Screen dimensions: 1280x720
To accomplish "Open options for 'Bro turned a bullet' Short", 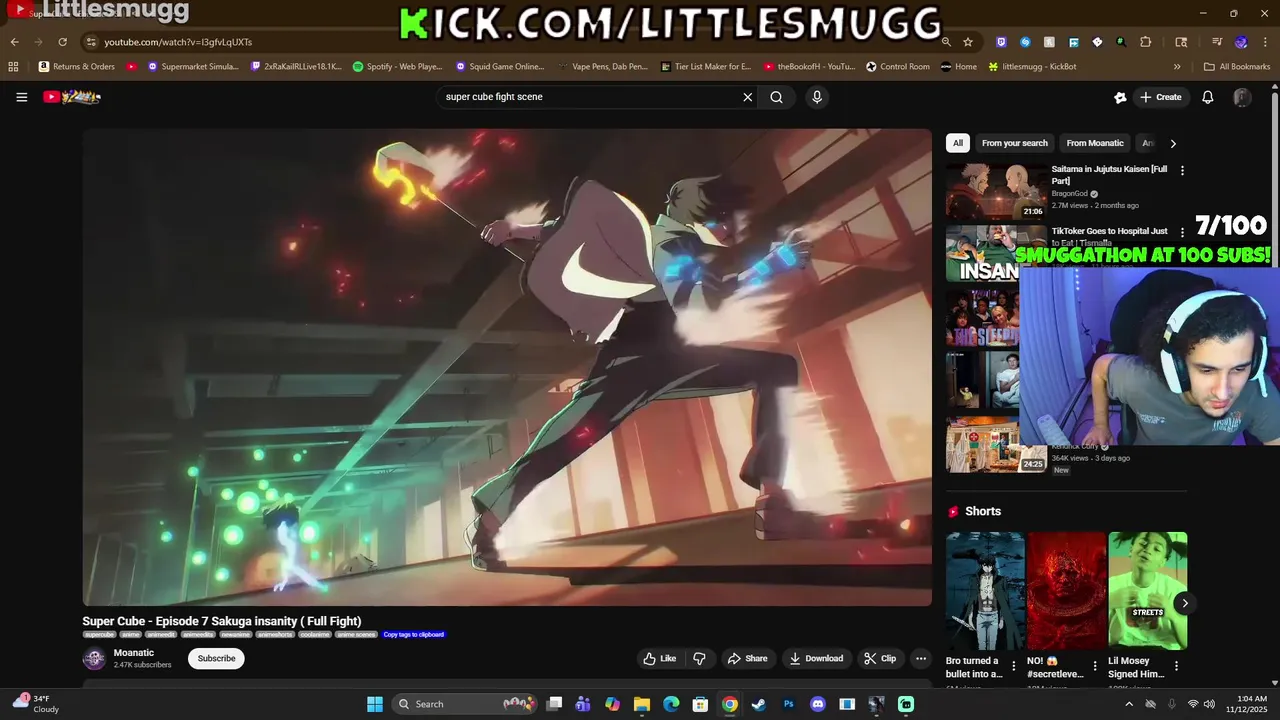I will [1013, 665].
